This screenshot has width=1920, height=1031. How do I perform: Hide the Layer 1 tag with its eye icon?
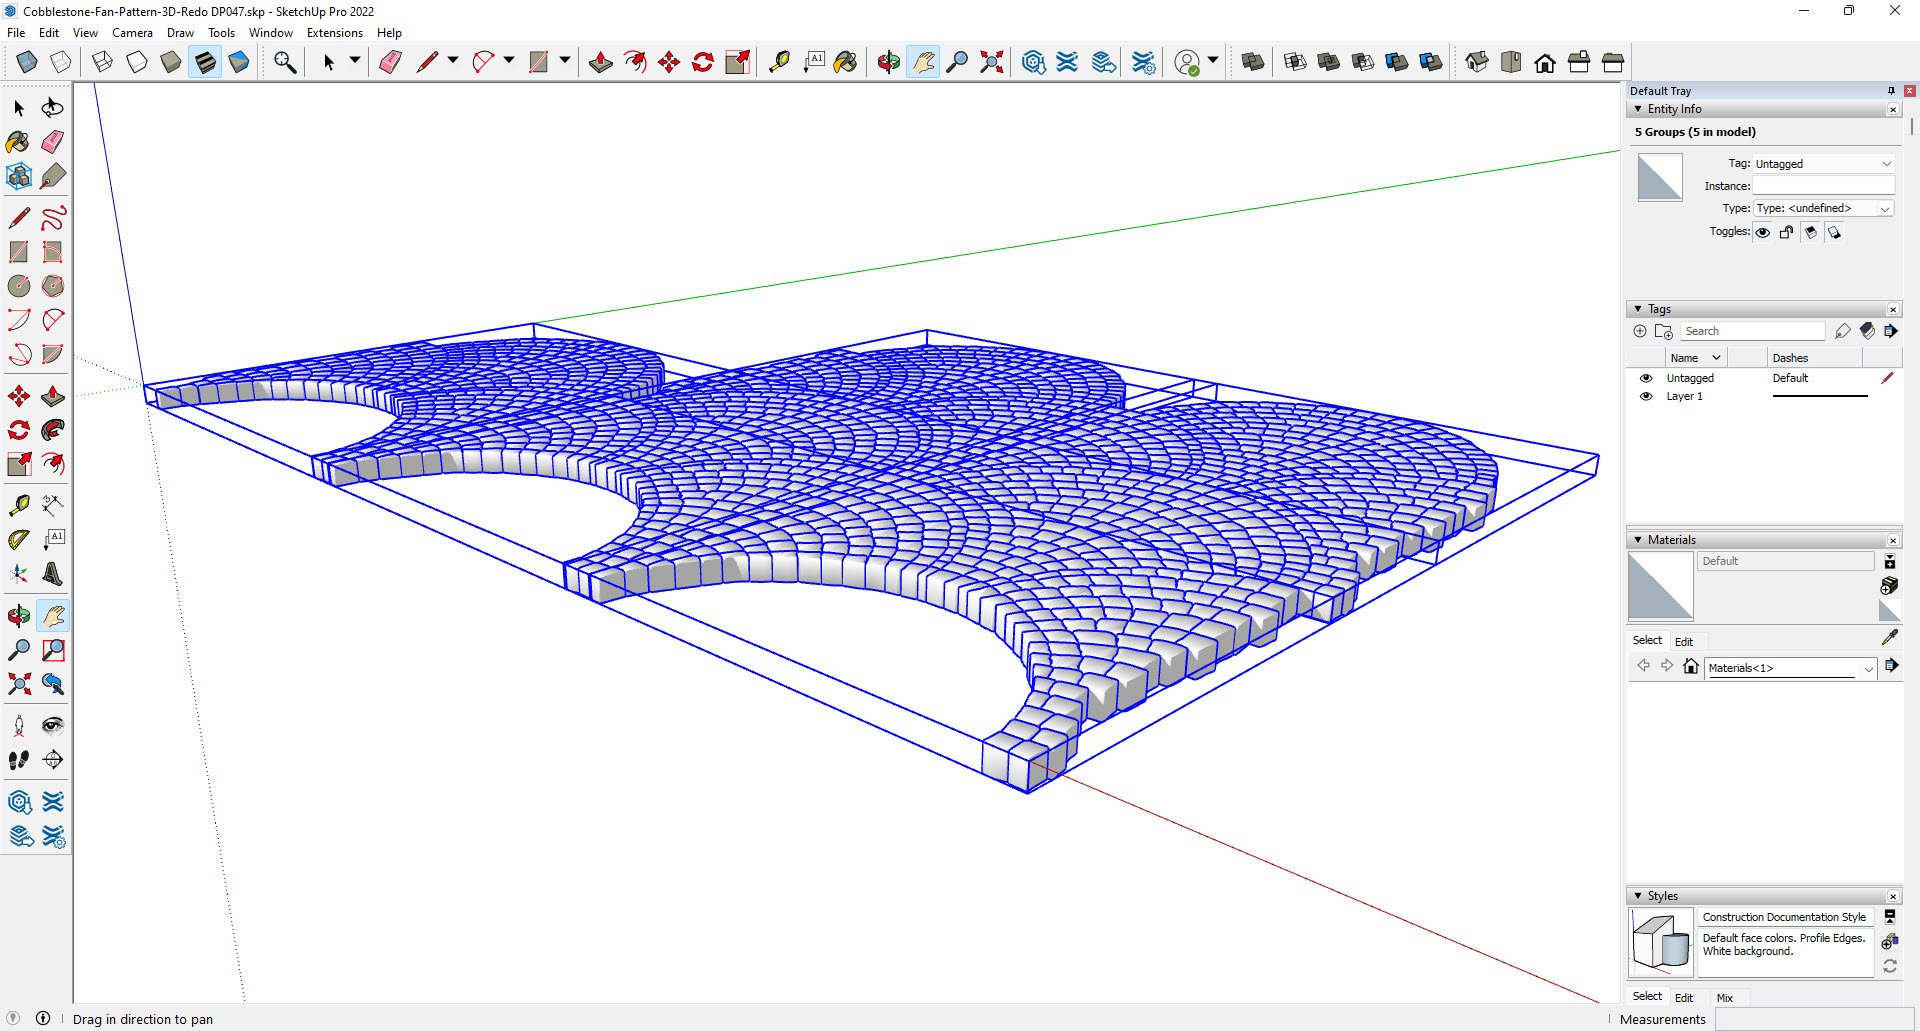tap(1646, 396)
